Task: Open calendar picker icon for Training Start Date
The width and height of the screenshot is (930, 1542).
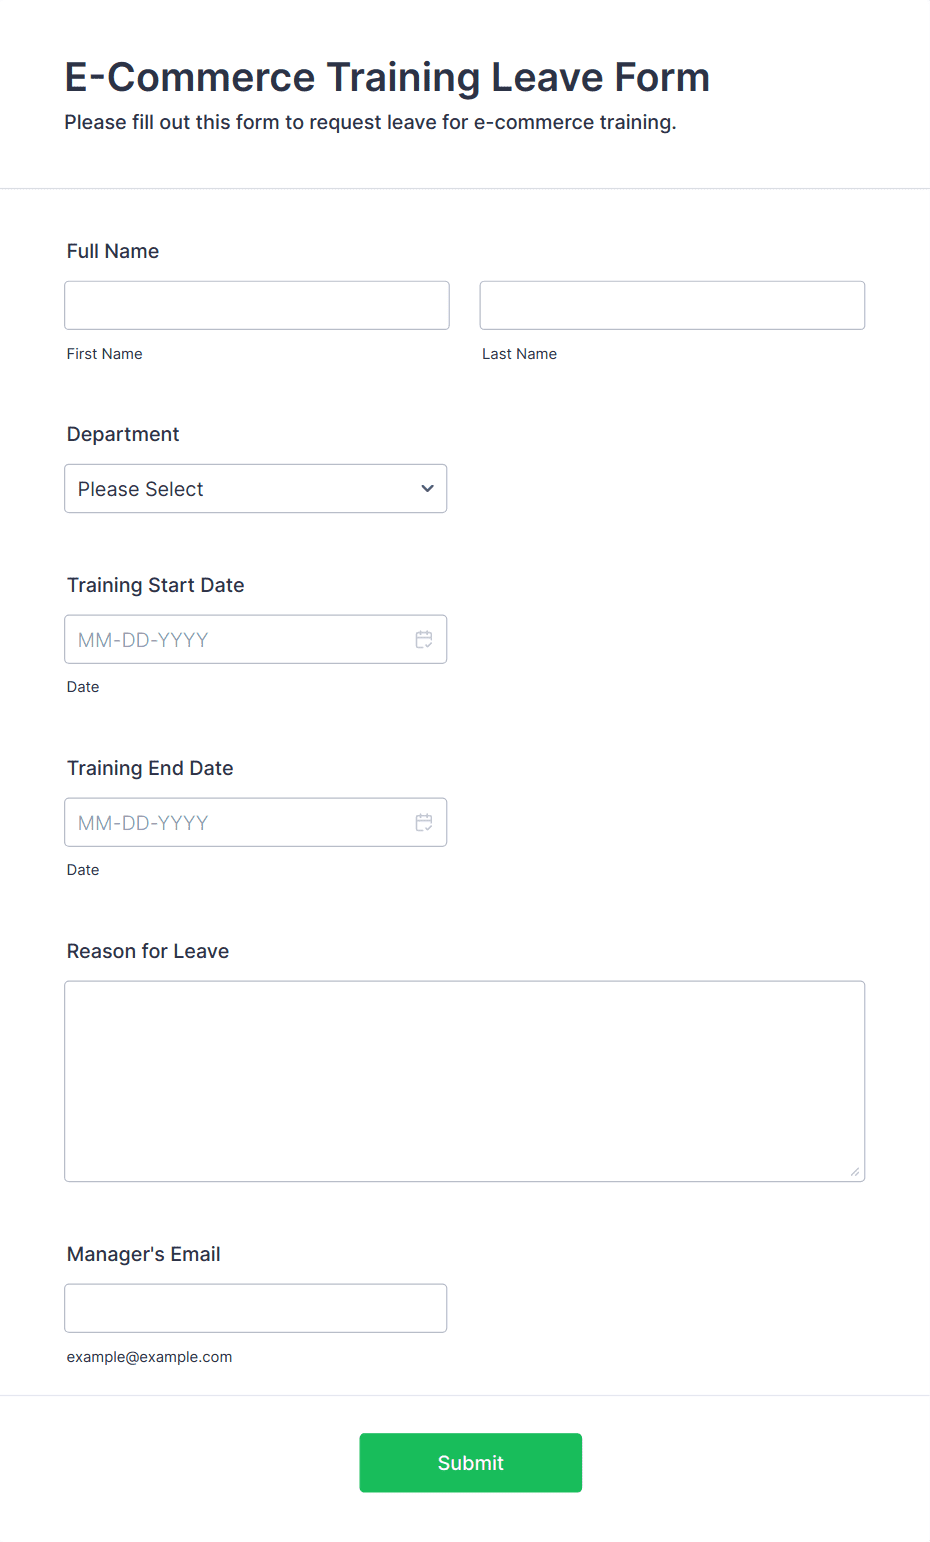Action: pyautogui.click(x=424, y=640)
